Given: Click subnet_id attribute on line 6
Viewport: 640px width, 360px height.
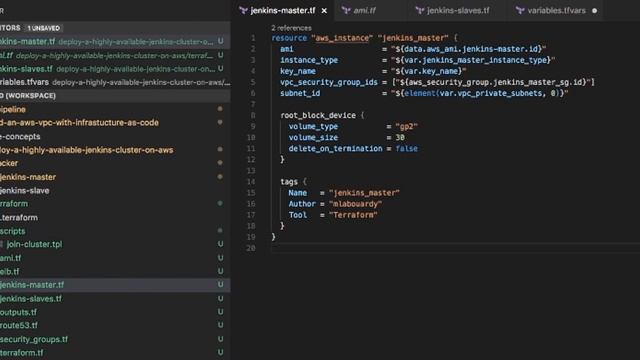Looking at the screenshot, I should [x=300, y=93].
